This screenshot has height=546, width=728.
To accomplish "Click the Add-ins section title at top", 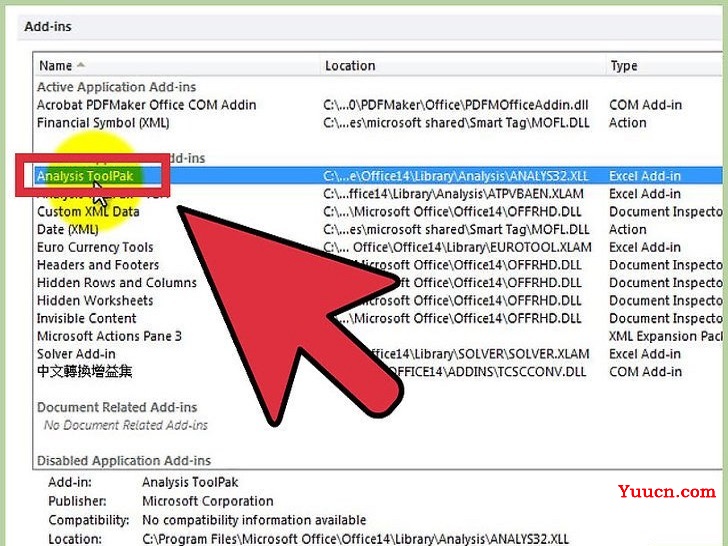I will (48, 26).
